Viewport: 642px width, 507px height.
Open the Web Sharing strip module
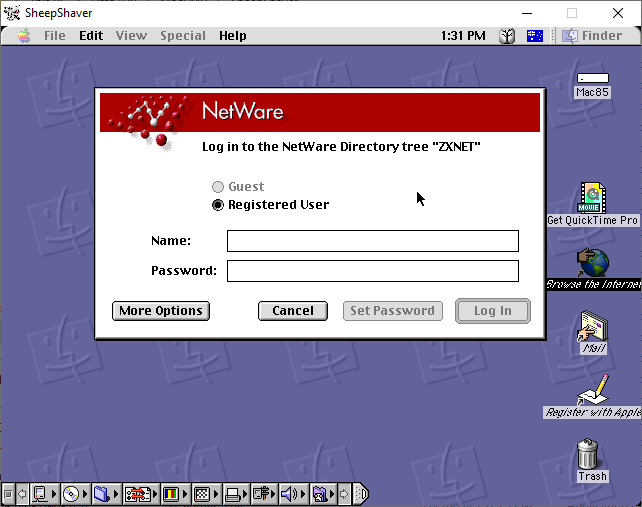click(323, 494)
